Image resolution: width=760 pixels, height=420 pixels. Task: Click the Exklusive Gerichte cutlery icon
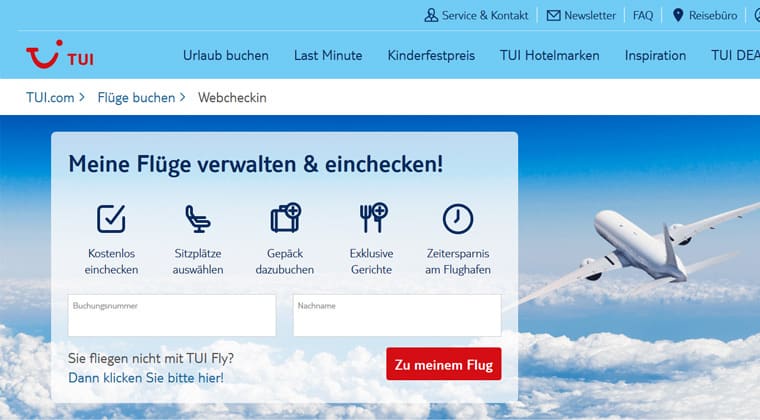pyautogui.click(x=373, y=218)
